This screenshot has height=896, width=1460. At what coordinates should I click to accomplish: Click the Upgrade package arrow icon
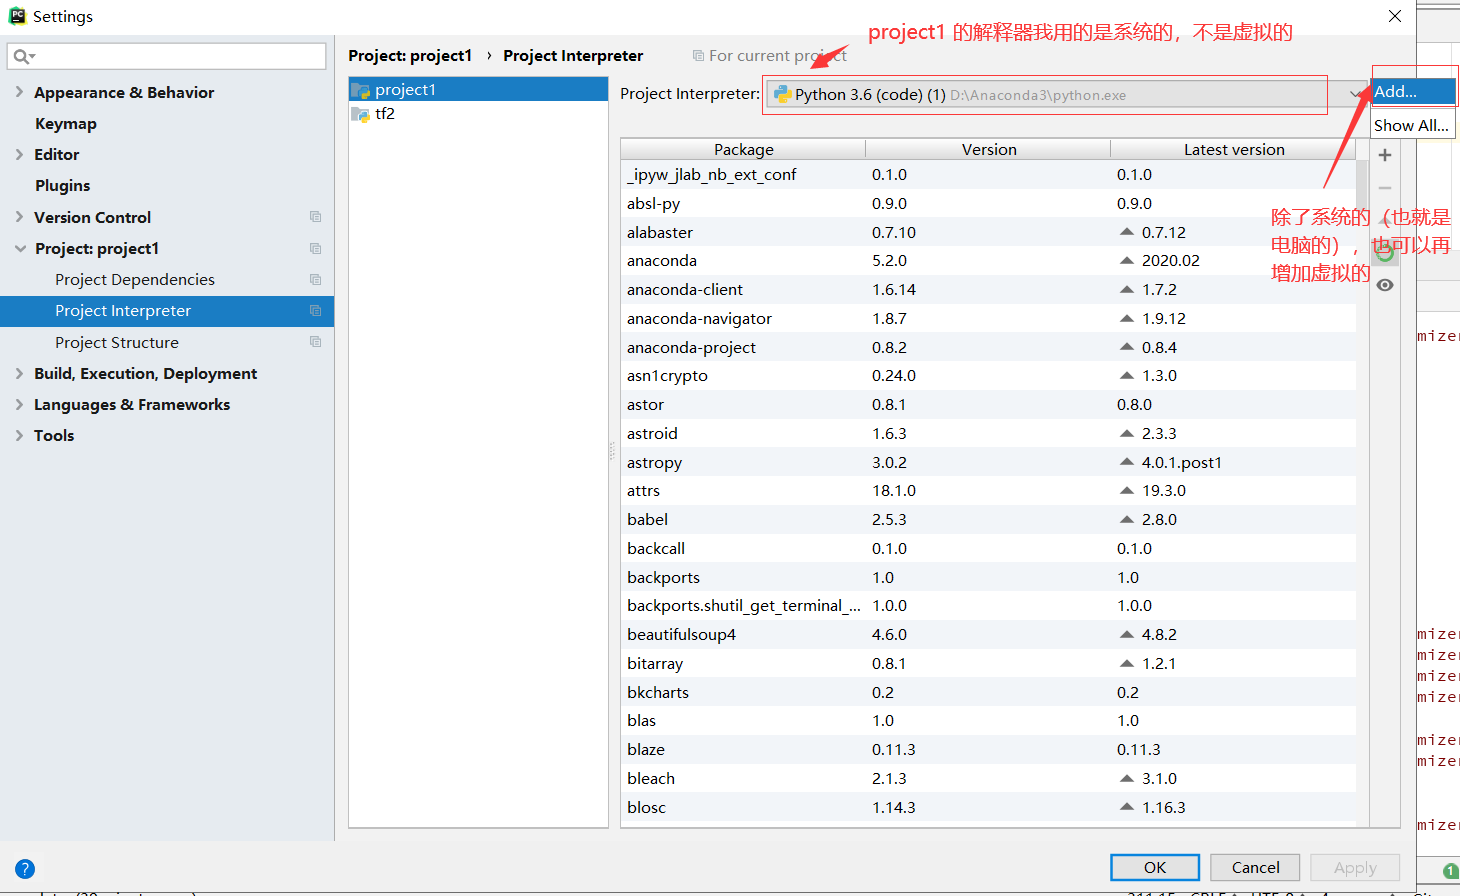pos(1385,220)
